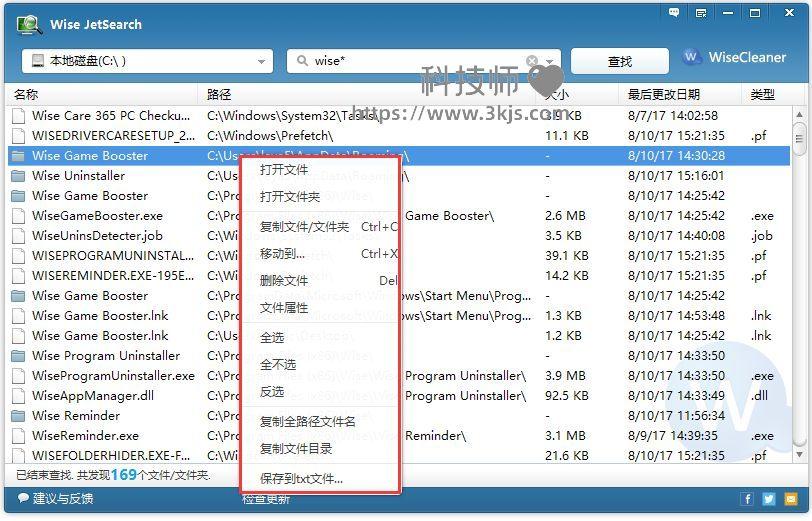Select 复制文件/文件夹 in the context menu

pos(321,227)
